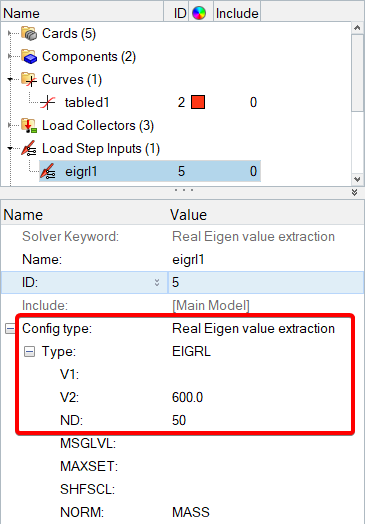Image resolution: width=365 pixels, height=524 pixels.
Task: Sort by the Include column header
Action: click(237, 13)
